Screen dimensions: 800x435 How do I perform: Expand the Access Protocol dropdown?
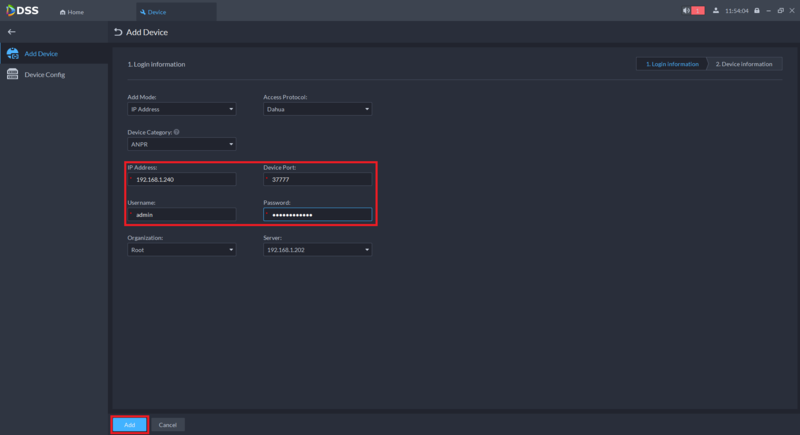tap(317, 109)
